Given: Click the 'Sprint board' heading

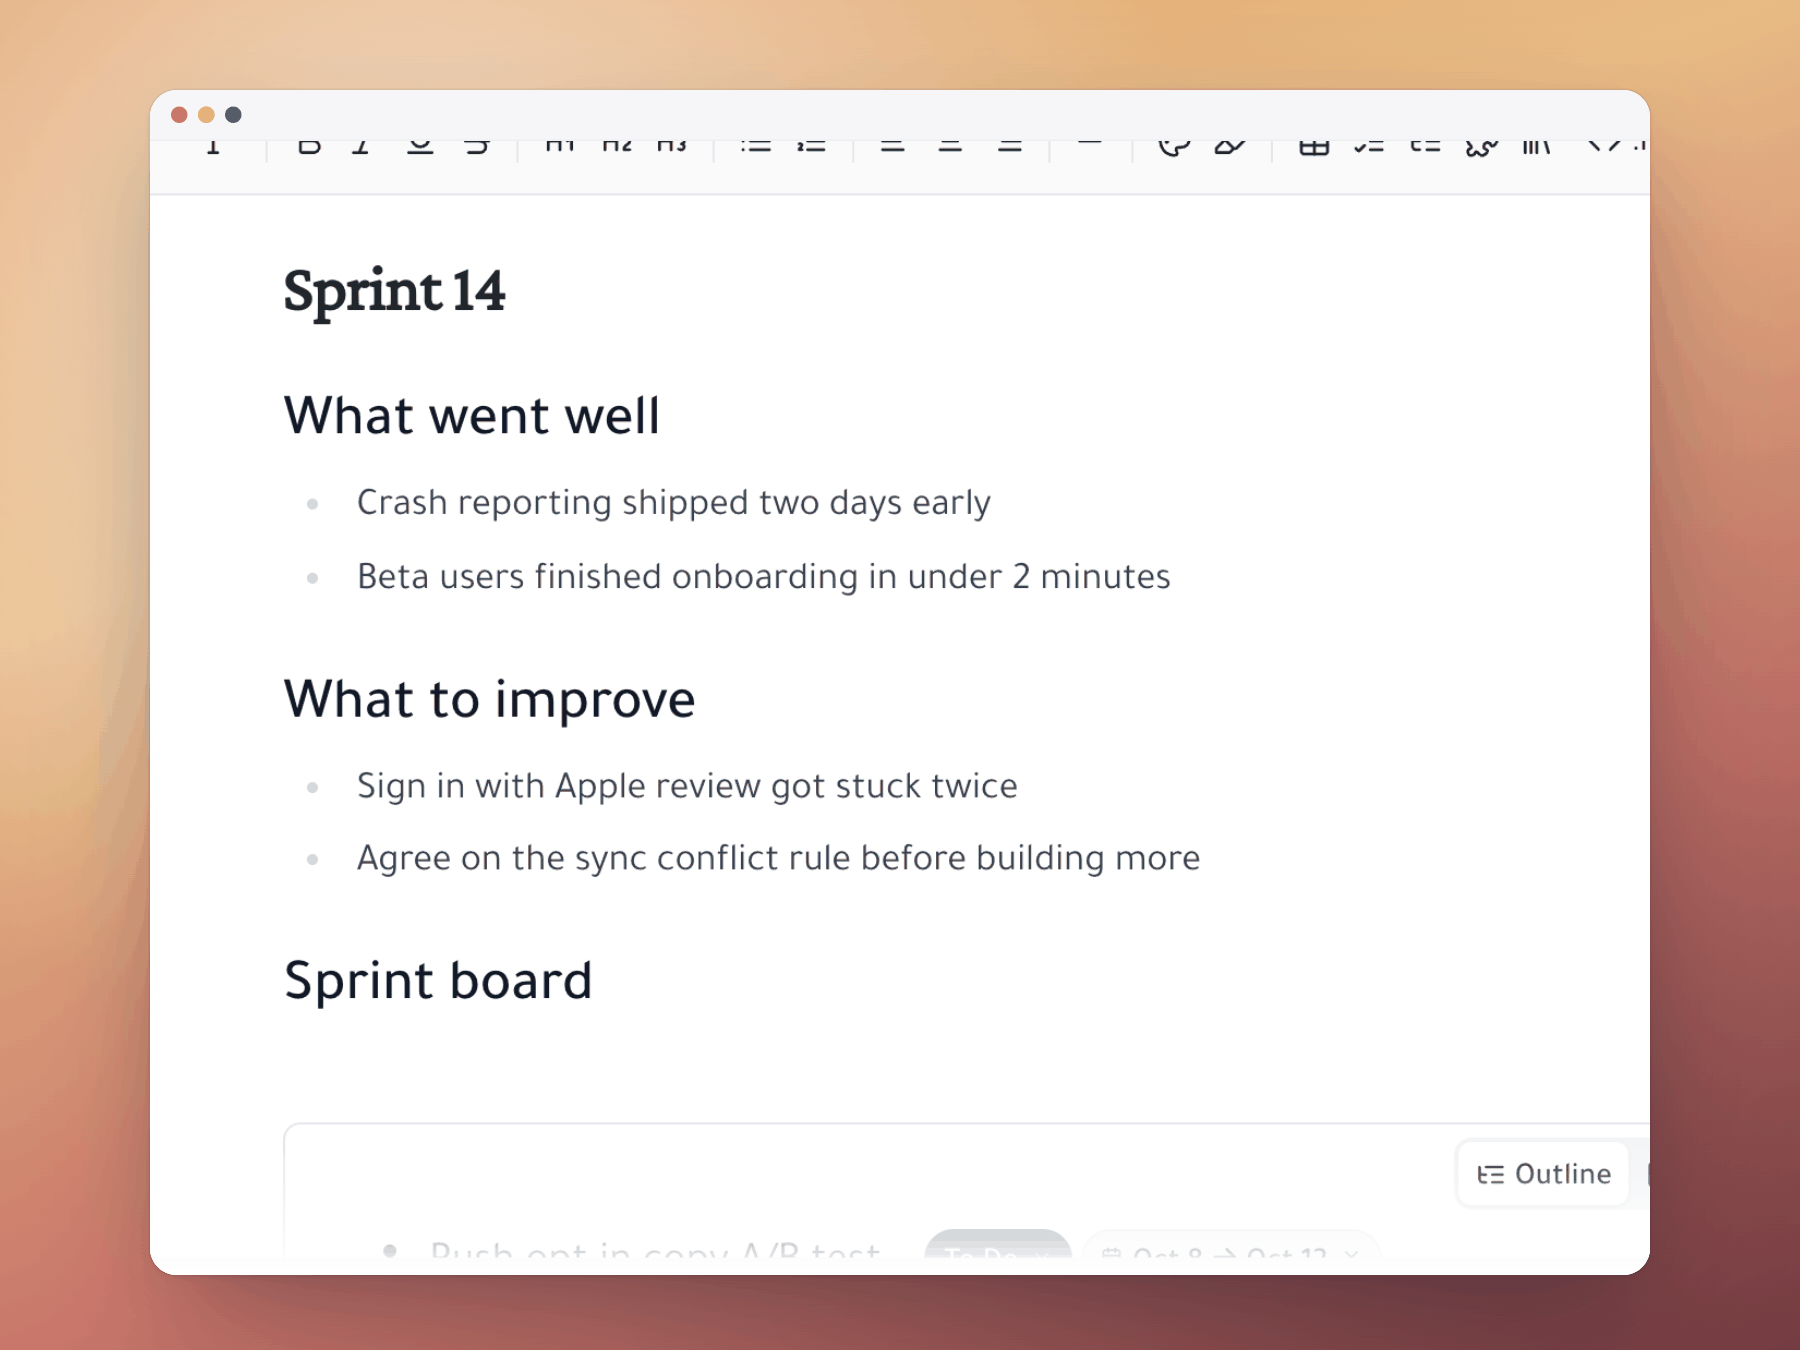Looking at the screenshot, I should 438,980.
